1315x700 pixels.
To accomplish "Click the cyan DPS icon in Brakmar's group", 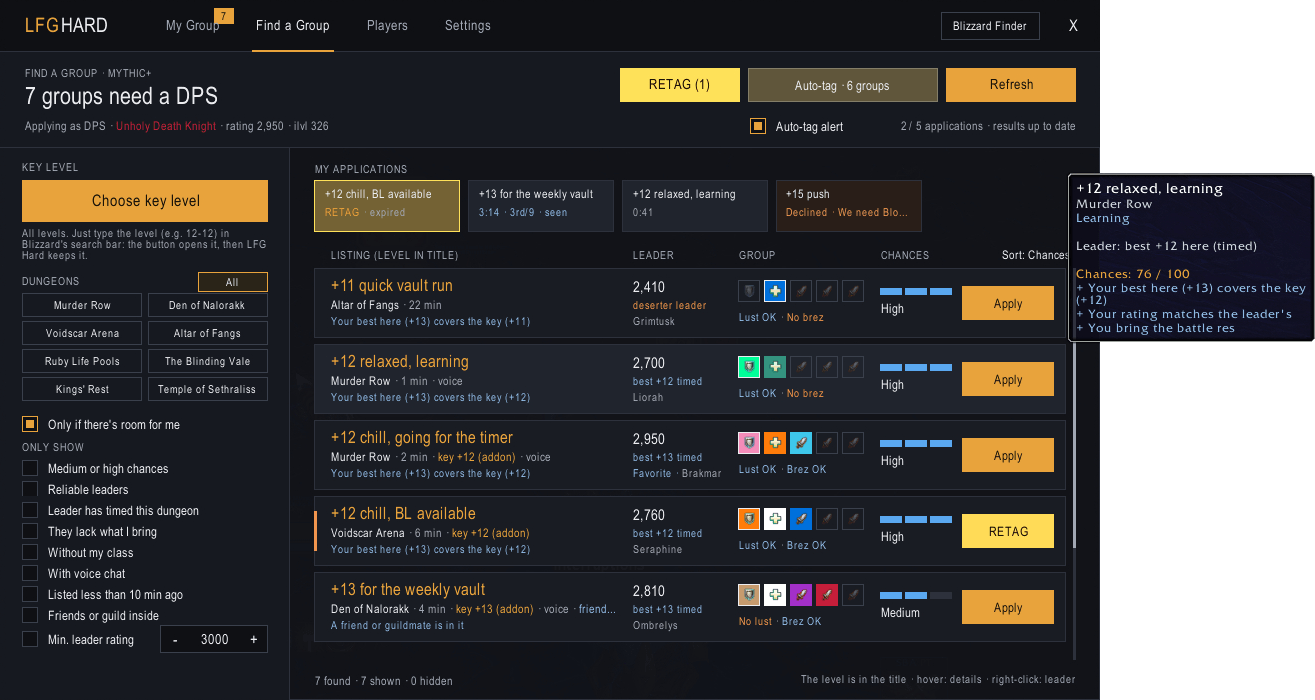I will 801,443.
